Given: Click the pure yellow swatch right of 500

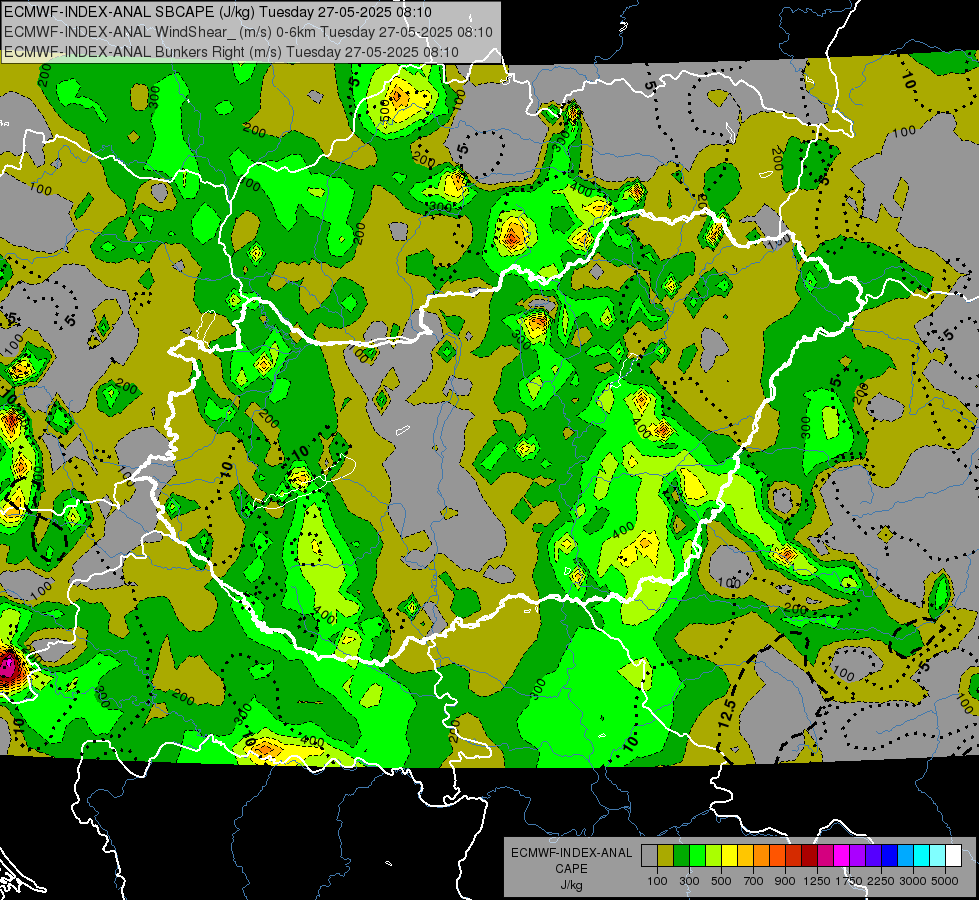Looking at the screenshot, I should pos(729,856).
